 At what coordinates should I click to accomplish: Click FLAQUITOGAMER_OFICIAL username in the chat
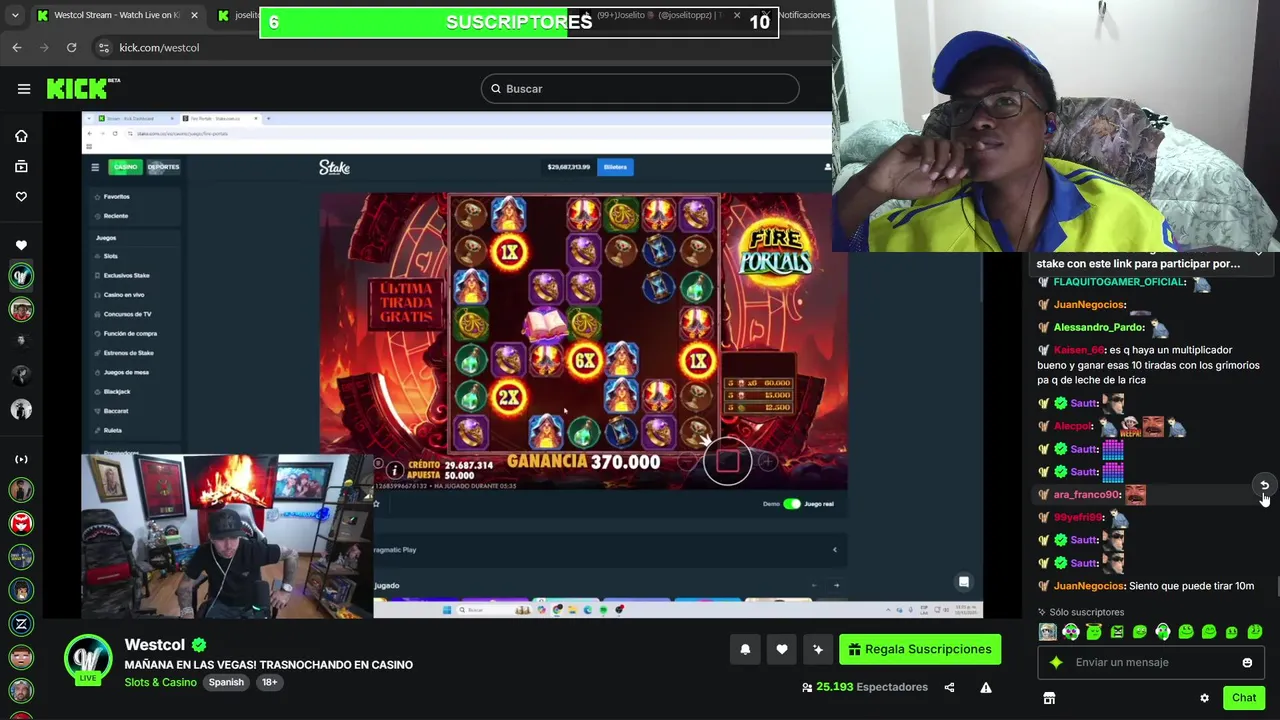1119,282
